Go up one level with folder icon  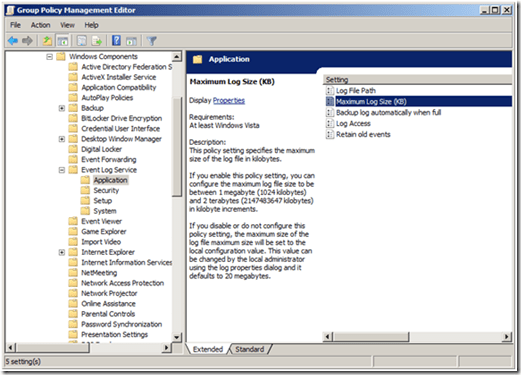pyautogui.click(x=47, y=41)
